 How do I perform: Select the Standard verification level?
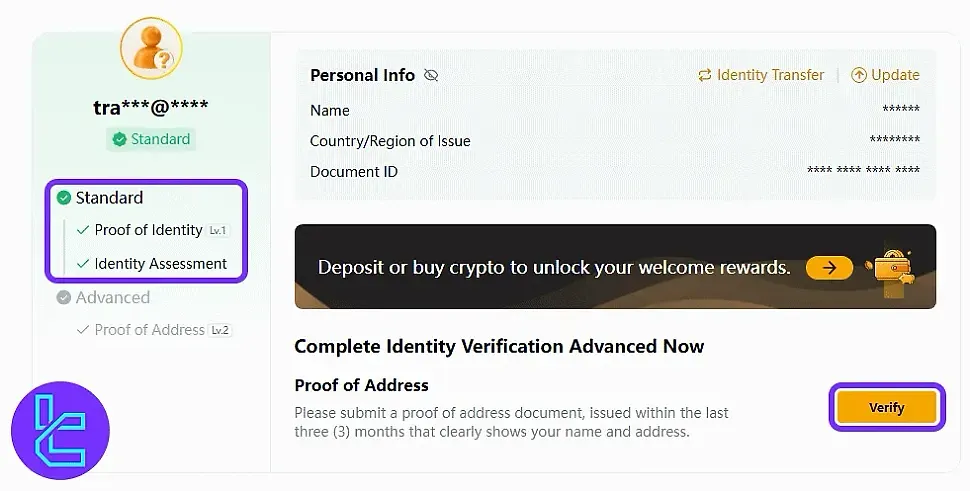point(109,198)
